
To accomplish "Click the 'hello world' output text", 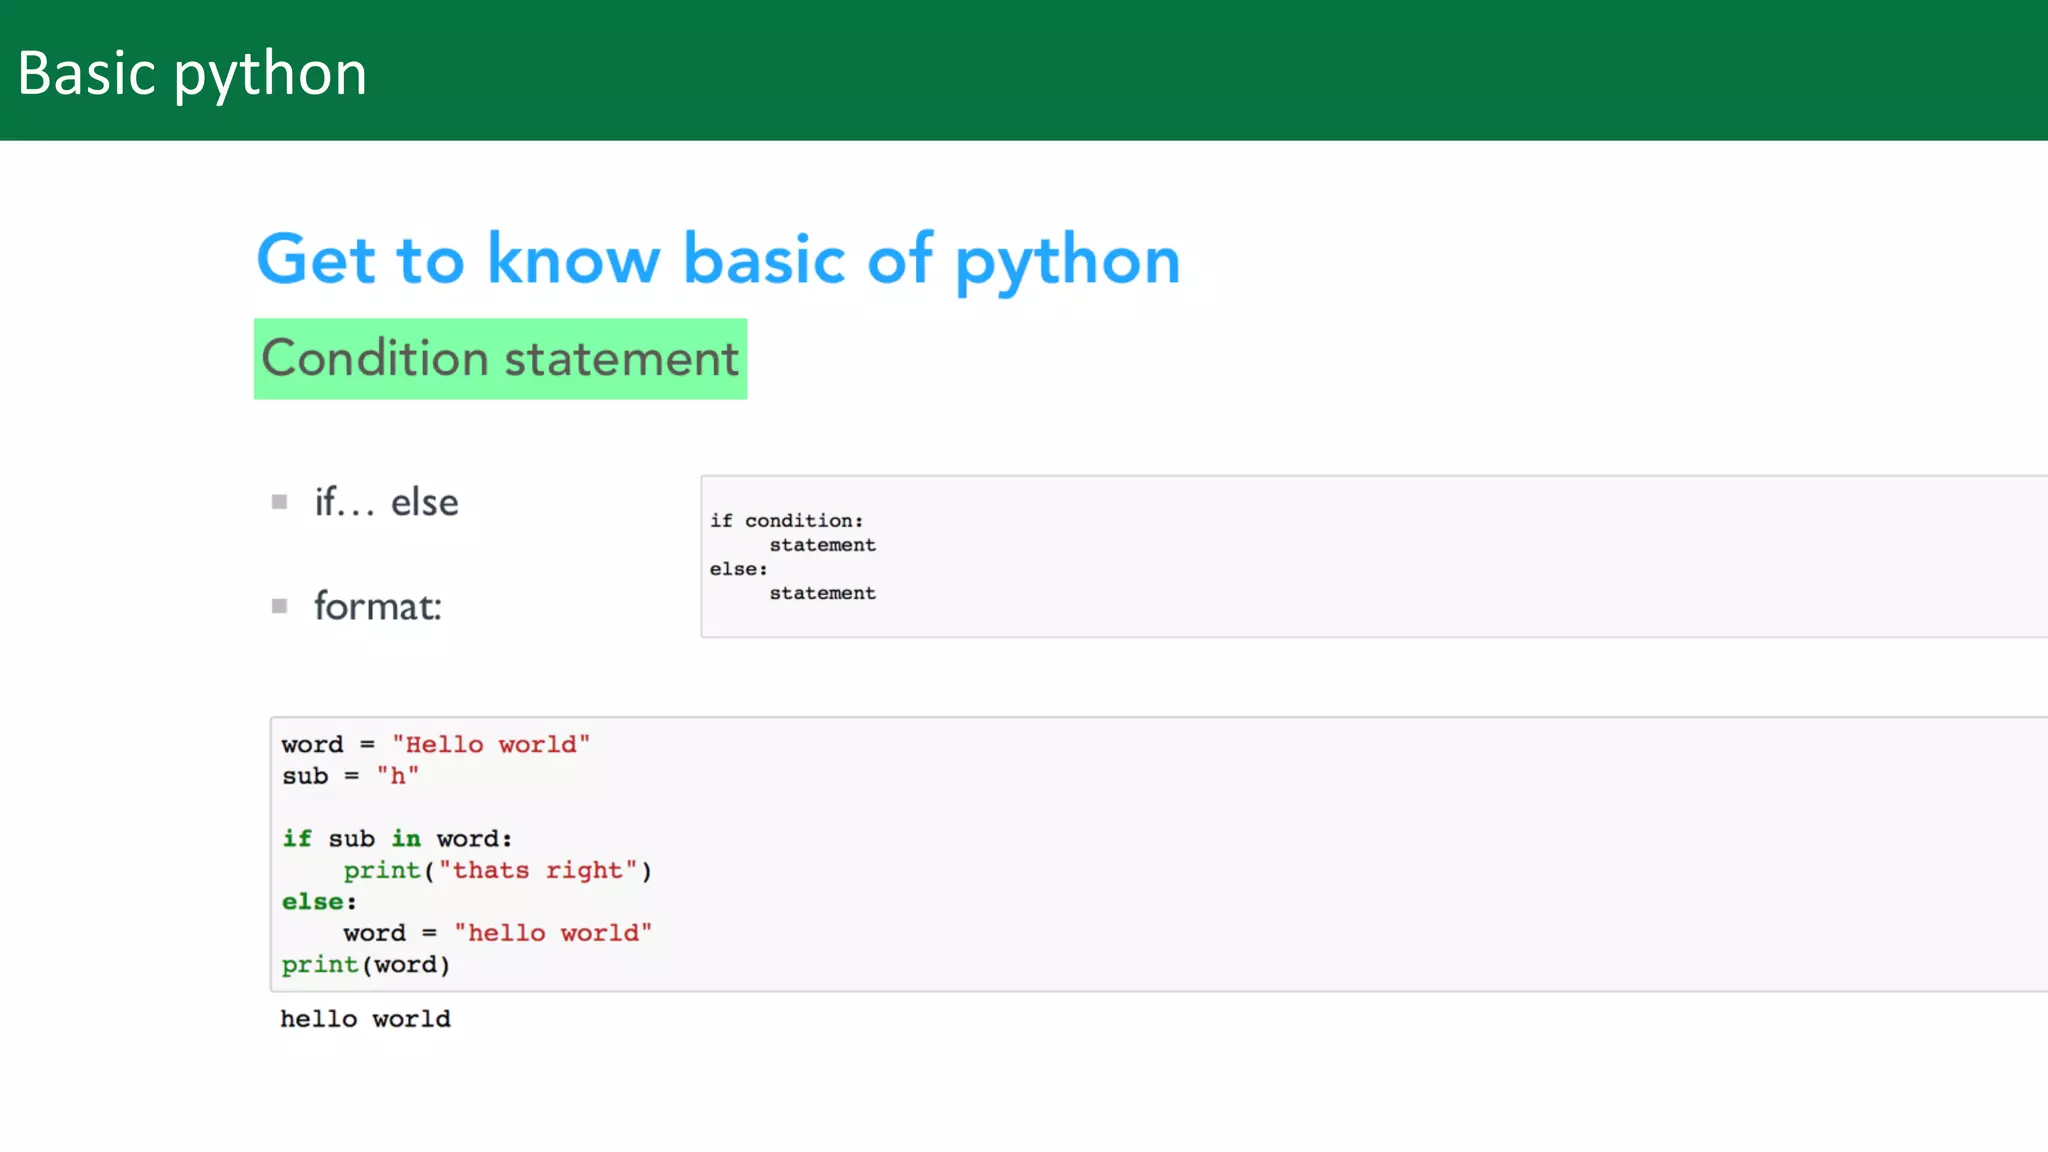I will 366,1019.
